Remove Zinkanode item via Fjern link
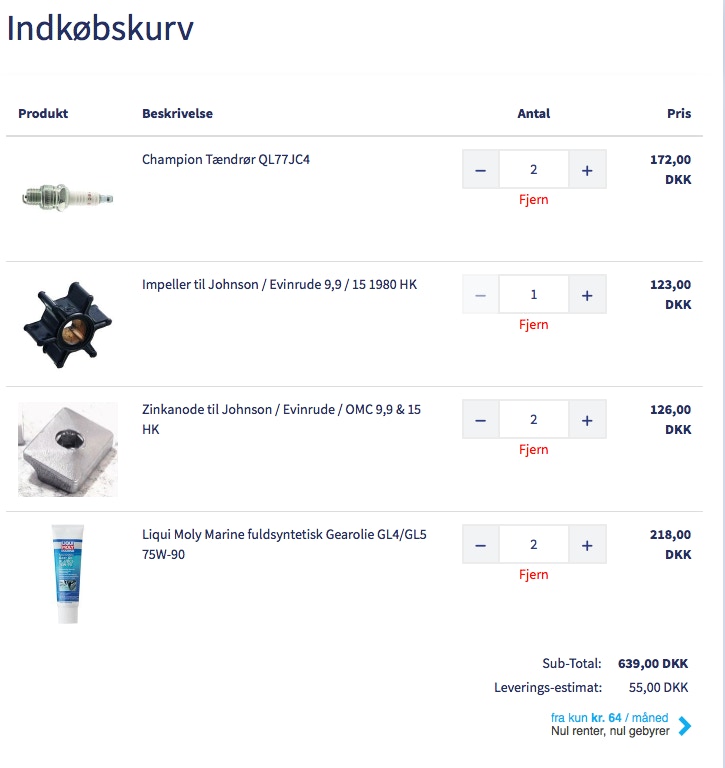Image resolution: width=725 pixels, height=768 pixels. click(x=533, y=450)
